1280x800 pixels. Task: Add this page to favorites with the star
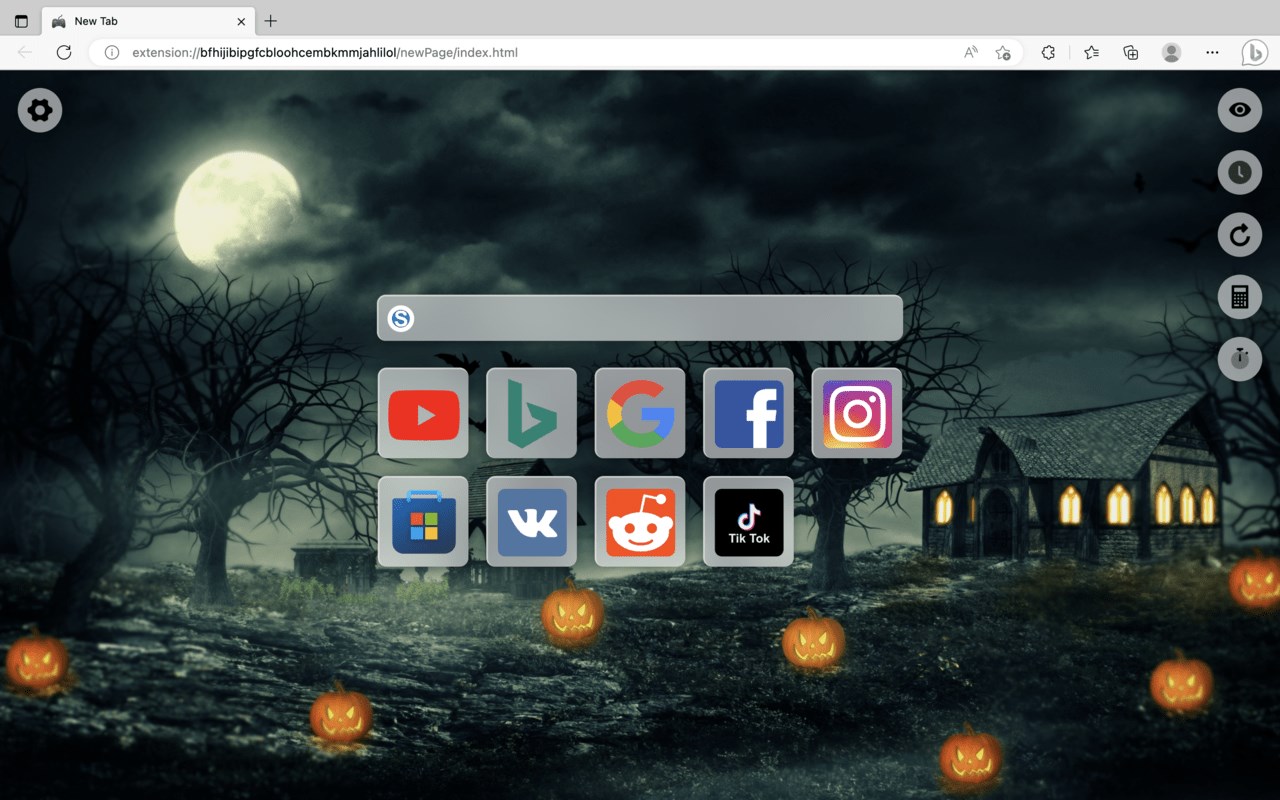(x=1003, y=52)
